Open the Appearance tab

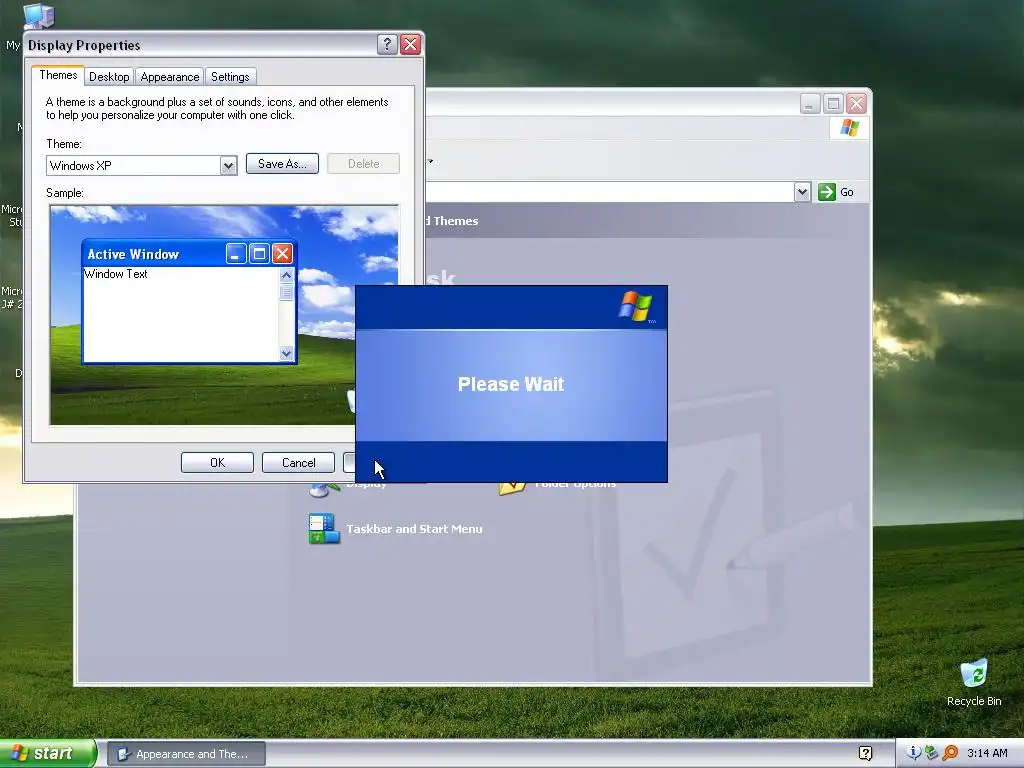[x=170, y=77]
